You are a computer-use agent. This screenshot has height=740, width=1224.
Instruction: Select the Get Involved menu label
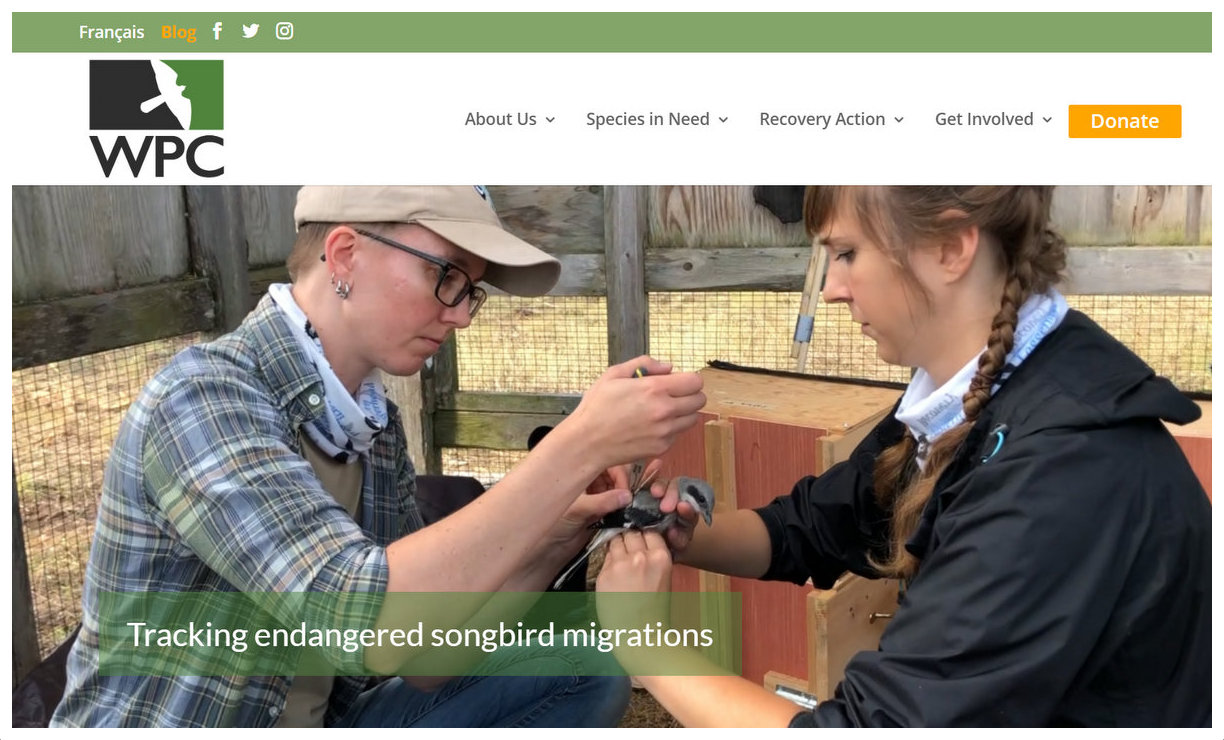point(984,119)
